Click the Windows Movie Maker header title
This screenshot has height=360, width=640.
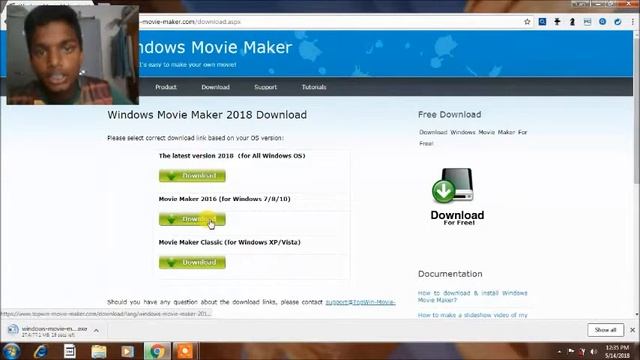(216, 47)
